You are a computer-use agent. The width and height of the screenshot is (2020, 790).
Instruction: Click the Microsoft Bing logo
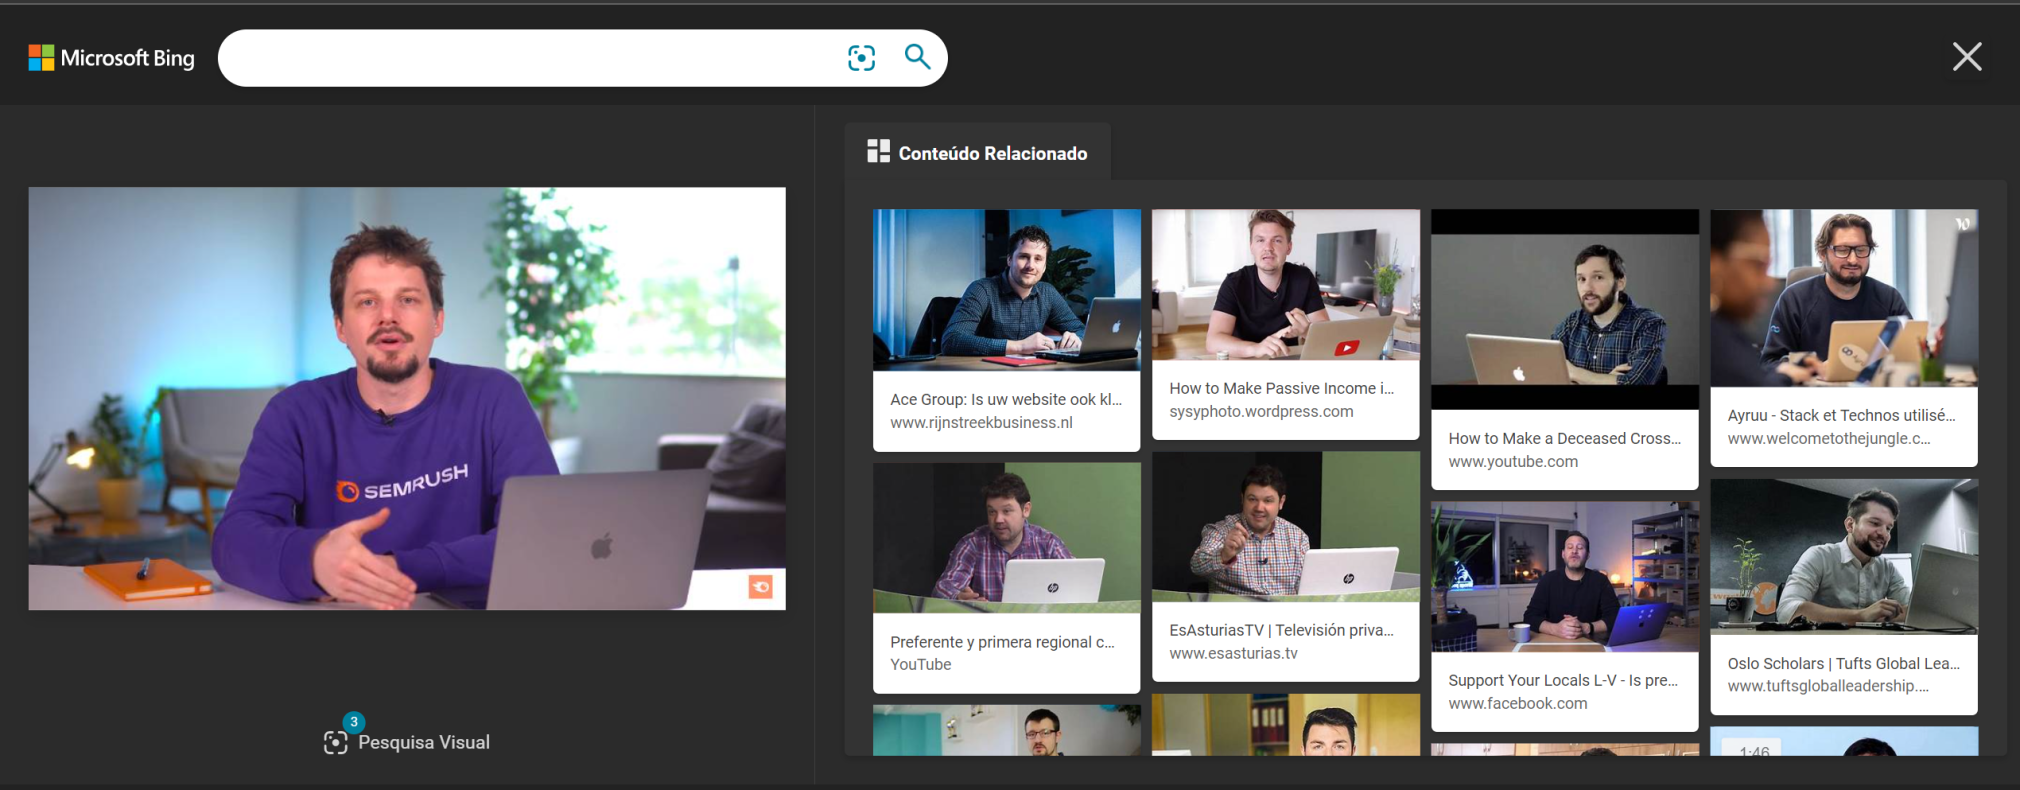click(112, 58)
